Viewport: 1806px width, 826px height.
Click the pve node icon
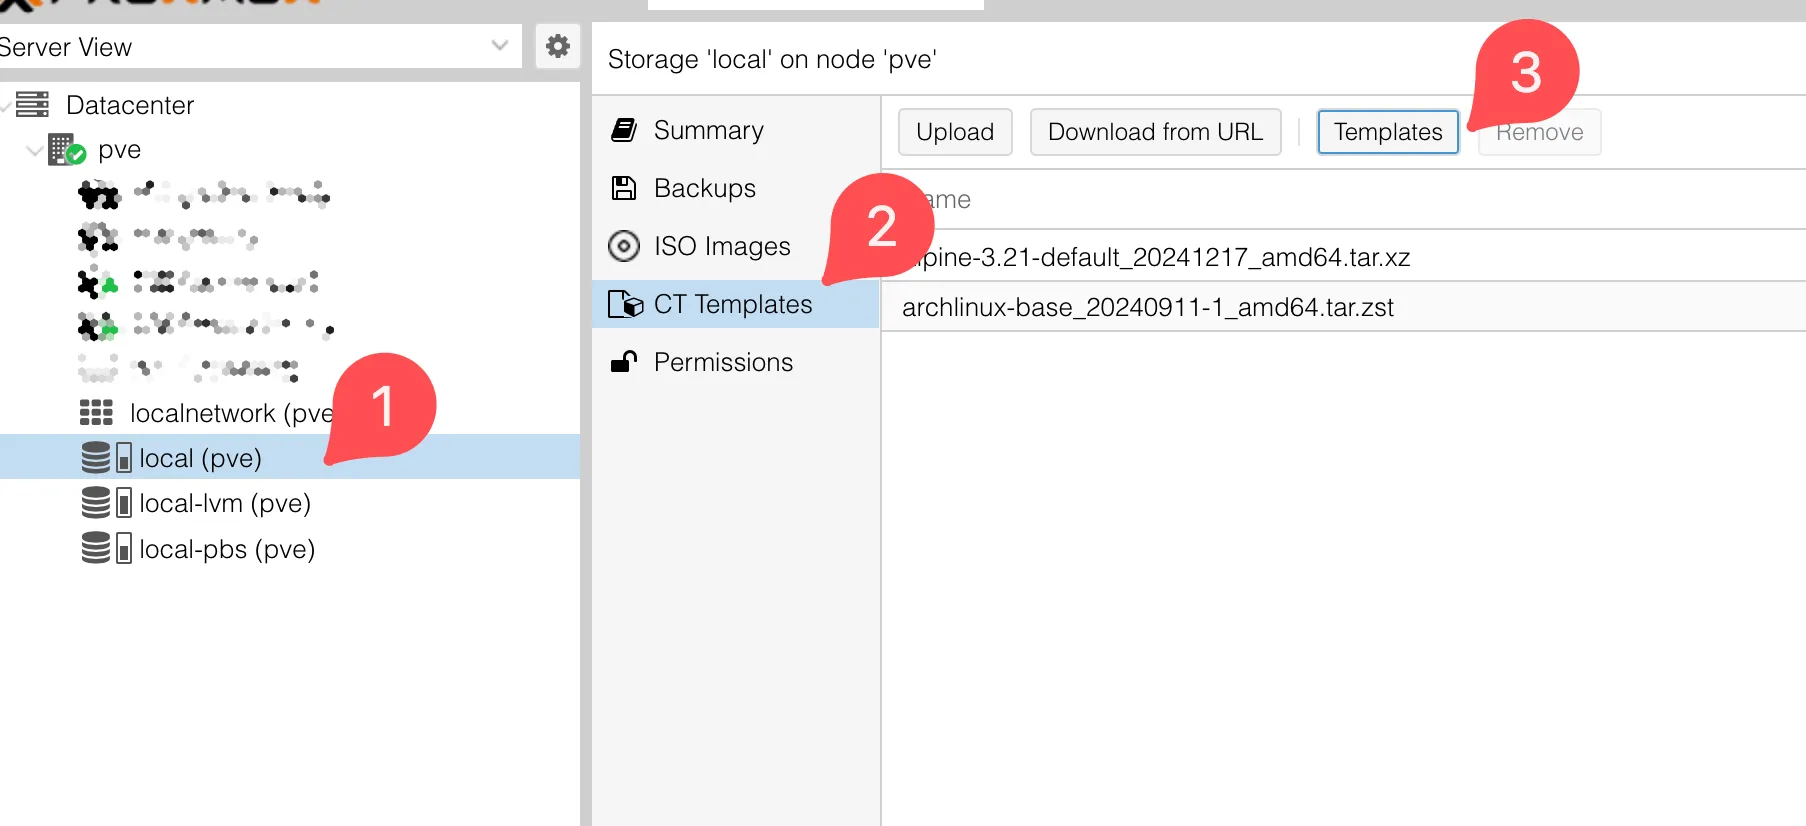point(66,150)
